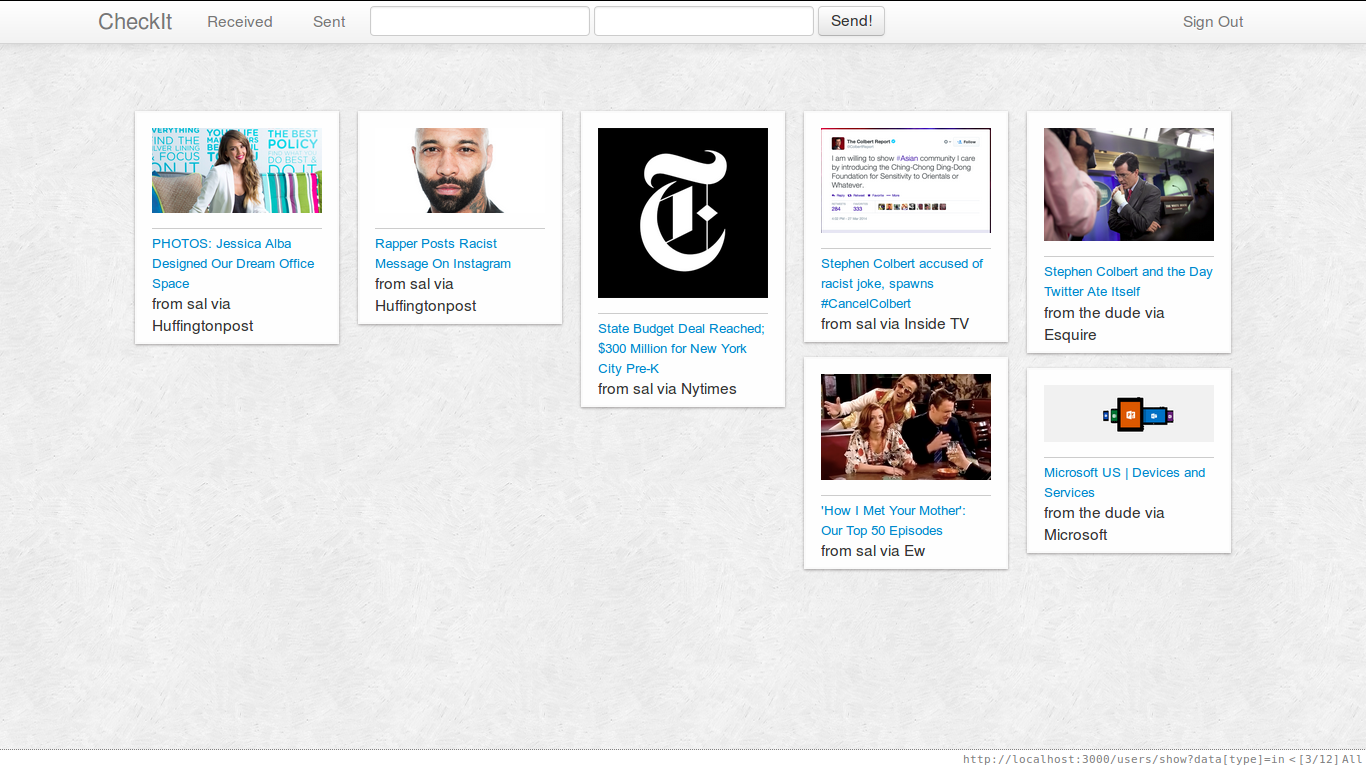Open State Budget Deal Reached article link
1366x768 pixels.
tap(682, 349)
